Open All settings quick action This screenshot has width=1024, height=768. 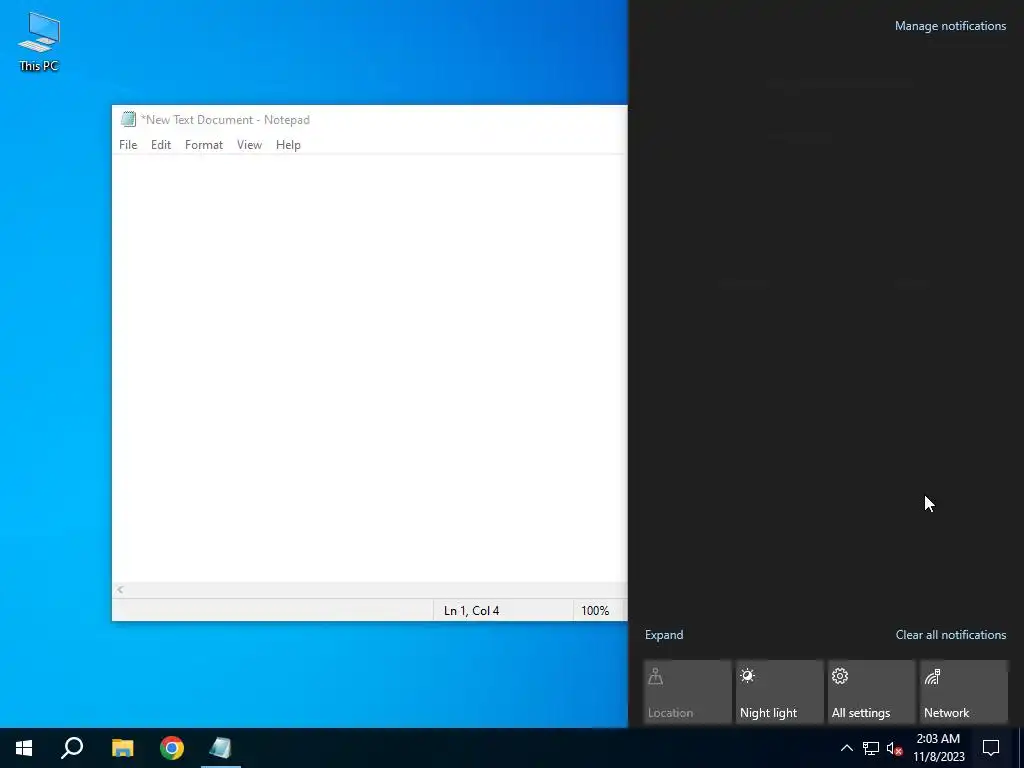click(871, 692)
